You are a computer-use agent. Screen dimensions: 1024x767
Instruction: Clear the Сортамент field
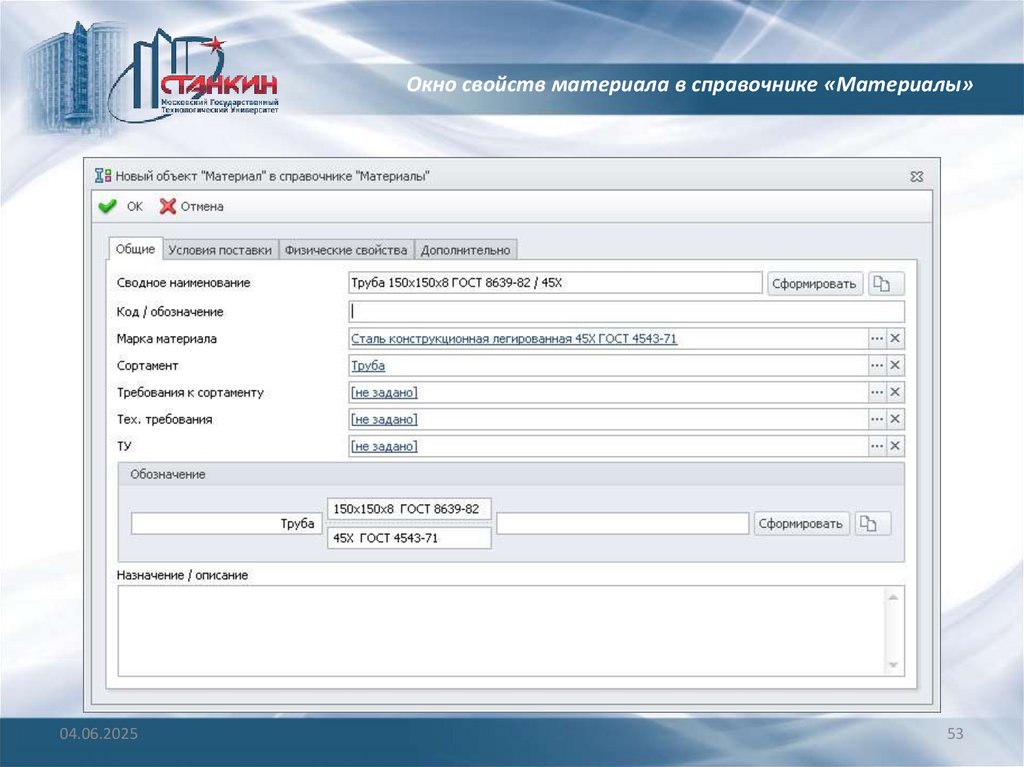[895, 365]
